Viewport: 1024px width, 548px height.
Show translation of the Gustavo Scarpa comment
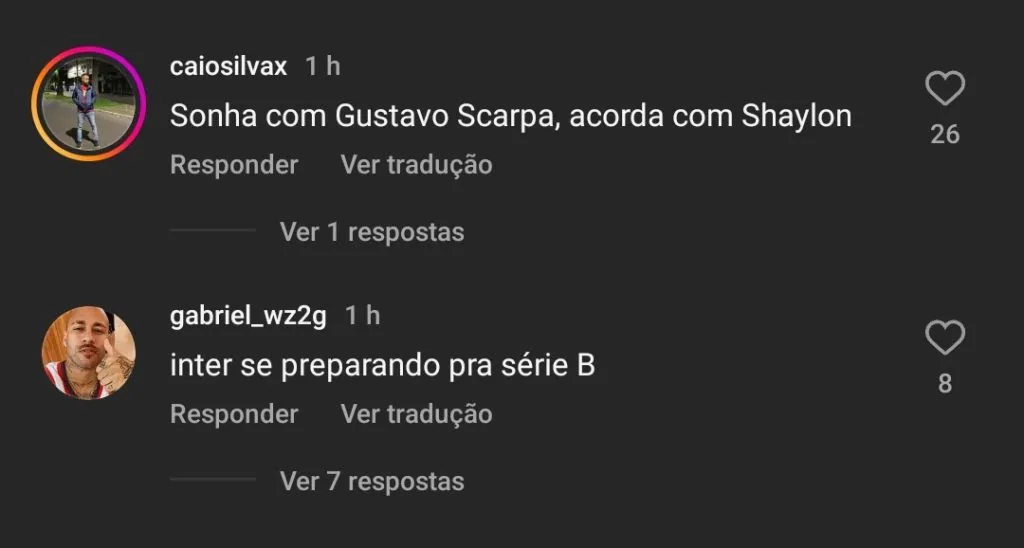[x=417, y=165]
